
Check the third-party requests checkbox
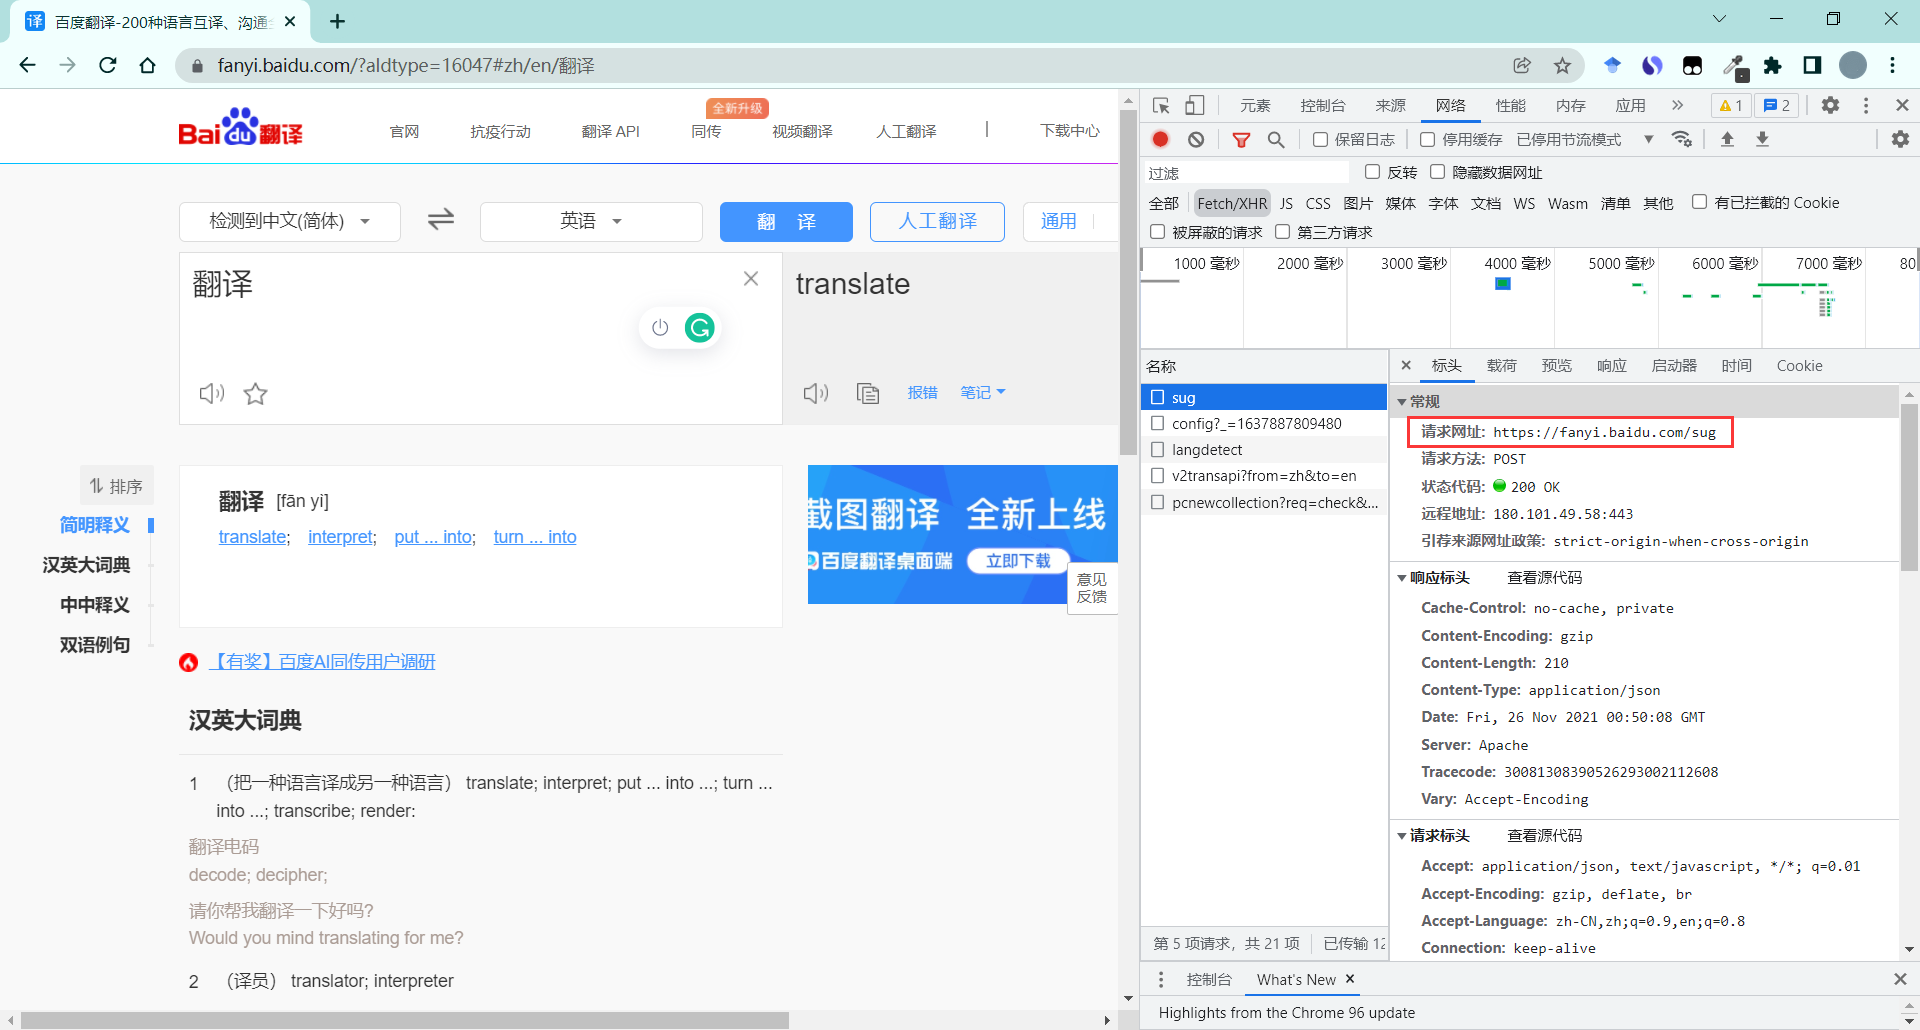tap(1282, 232)
